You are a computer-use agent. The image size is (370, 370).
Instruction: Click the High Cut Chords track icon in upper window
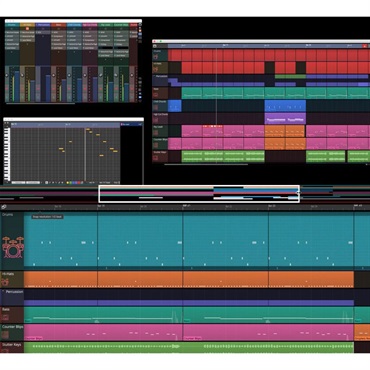point(155,120)
